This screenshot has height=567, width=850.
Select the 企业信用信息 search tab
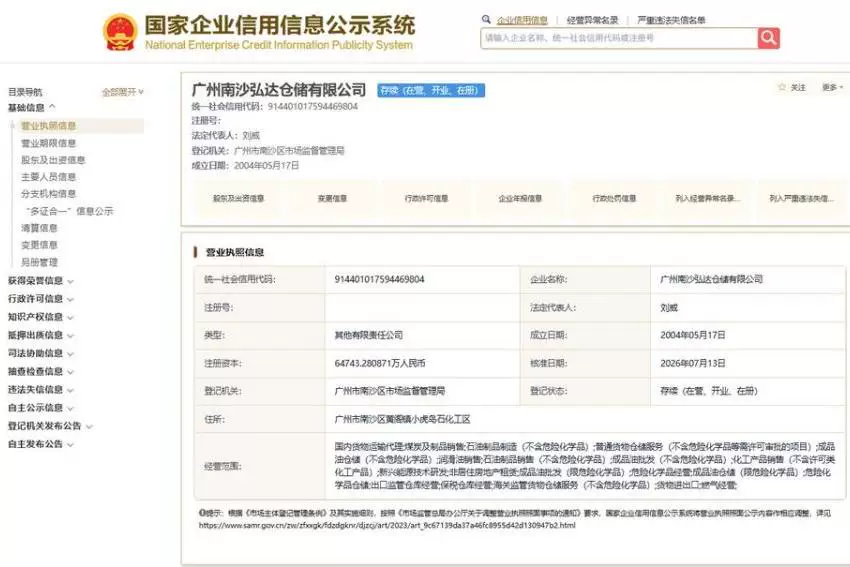click(x=522, y=20)
